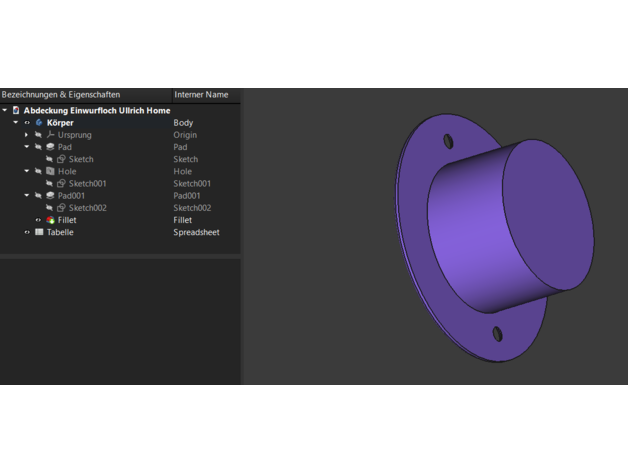Toggle visibility of Sketch001
This screenshot has height=472, width=628.
49,184
